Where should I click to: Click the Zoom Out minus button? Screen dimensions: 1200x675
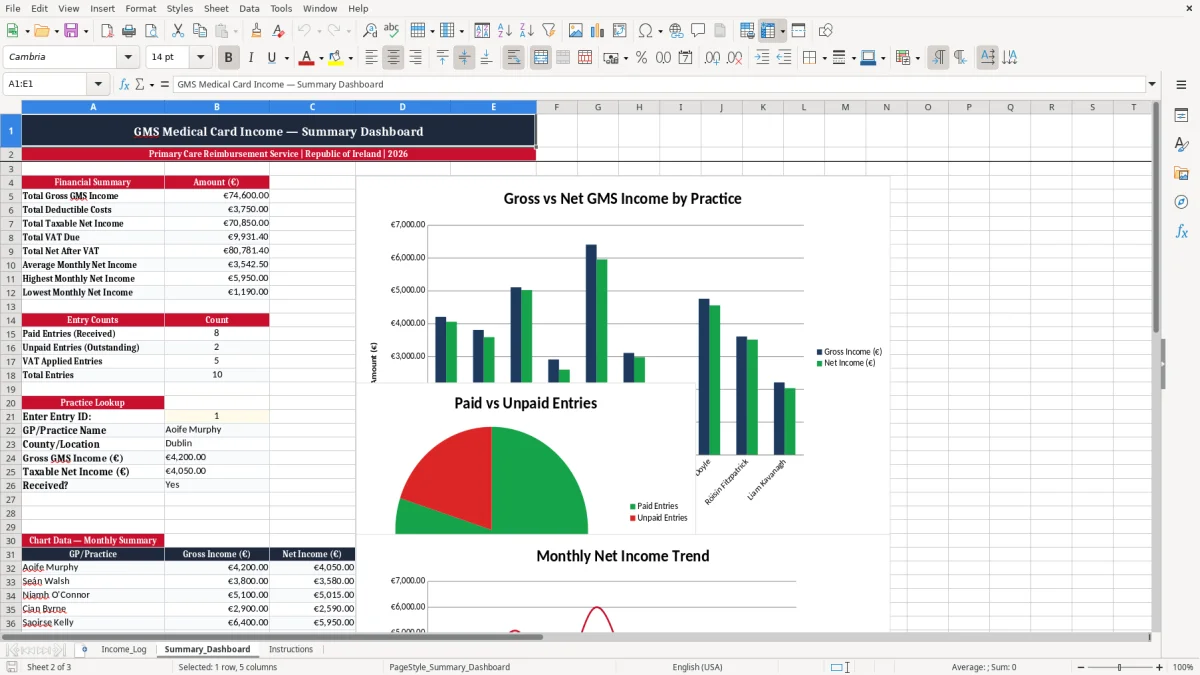click(1080, 667)
